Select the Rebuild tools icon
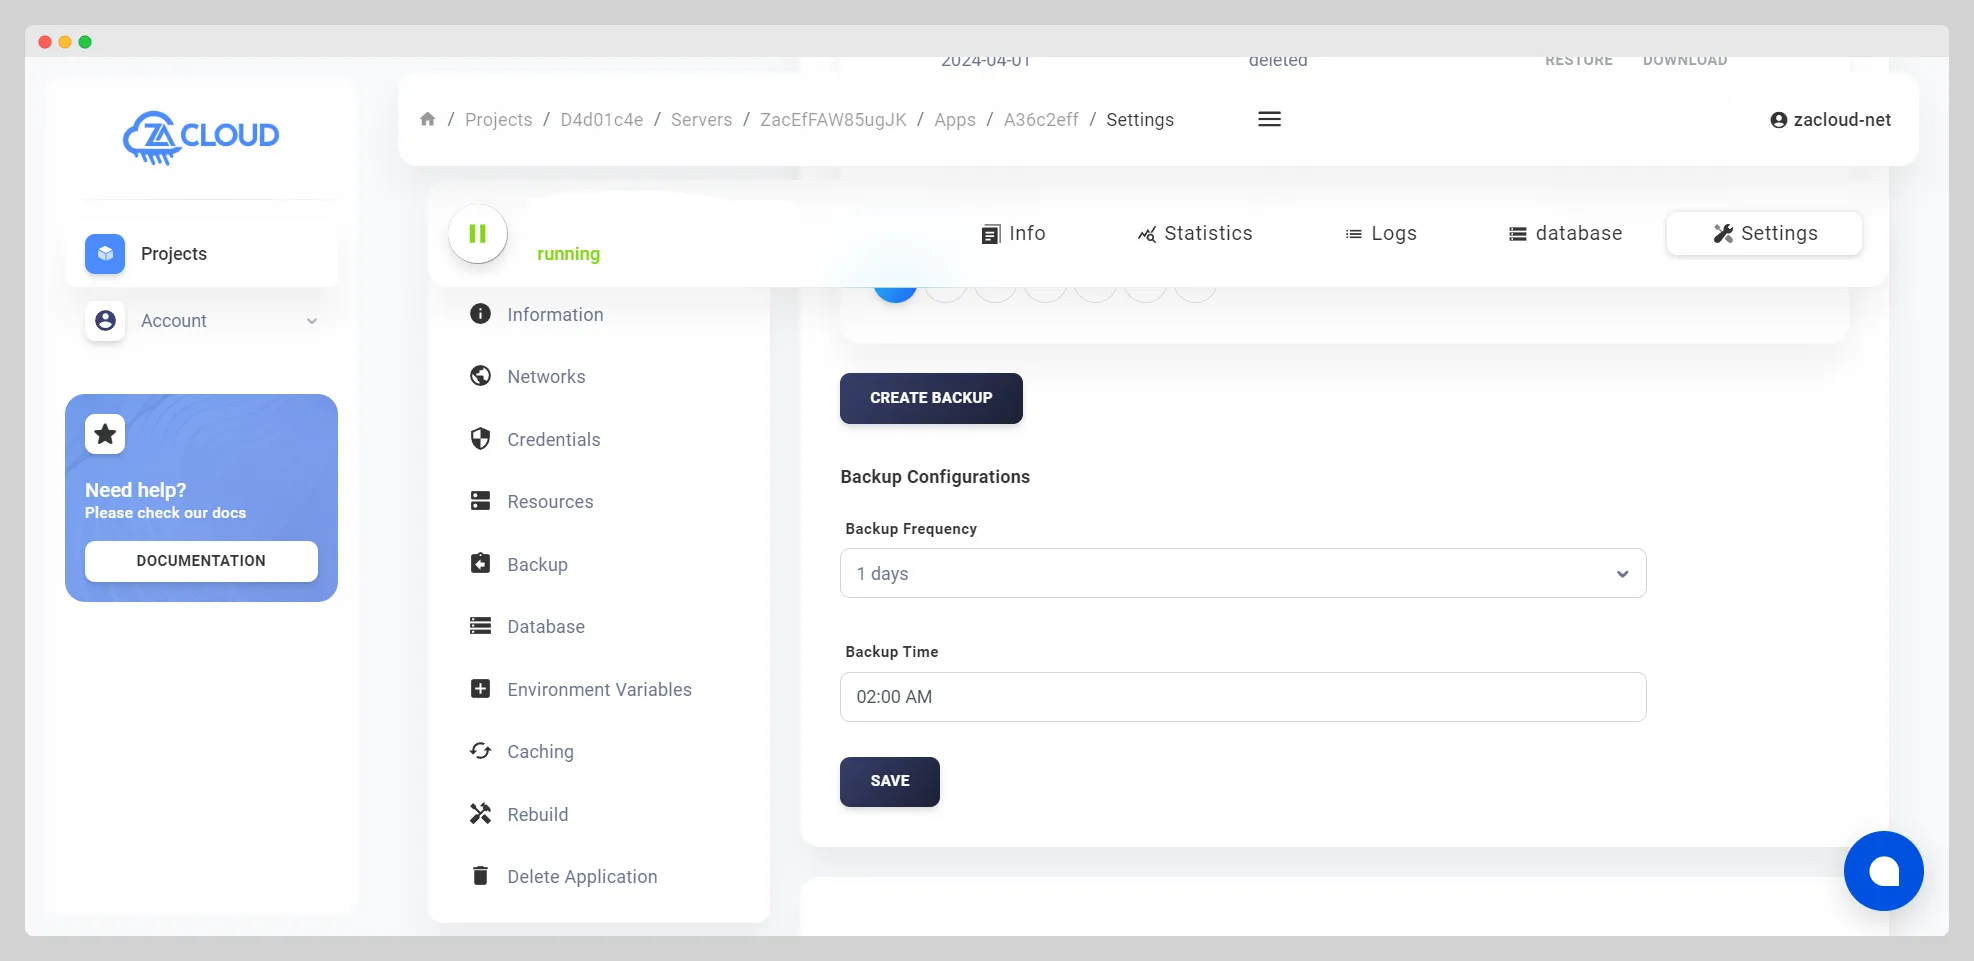Screen dimensions: 1974x961 coord(480,814)
